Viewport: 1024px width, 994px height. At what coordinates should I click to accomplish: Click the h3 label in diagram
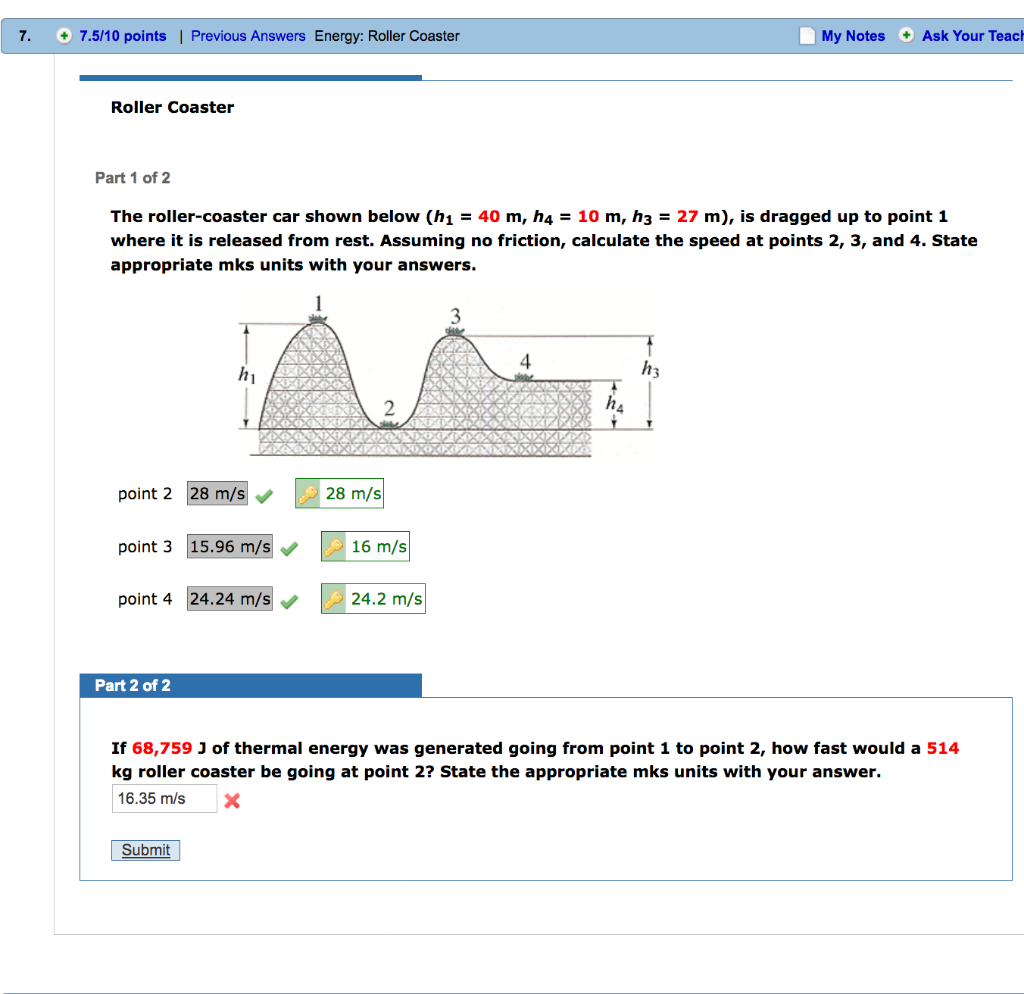(650, 369)
